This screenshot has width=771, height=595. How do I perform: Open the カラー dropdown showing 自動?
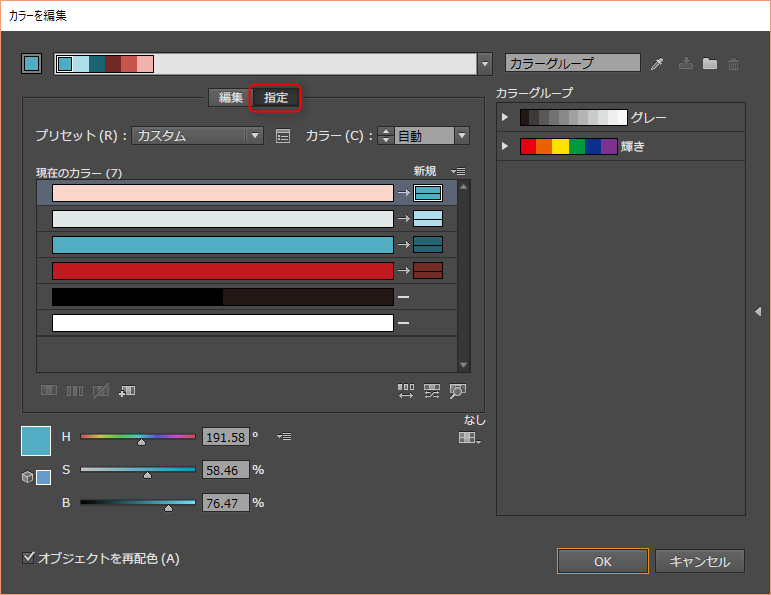click(431, 136)
